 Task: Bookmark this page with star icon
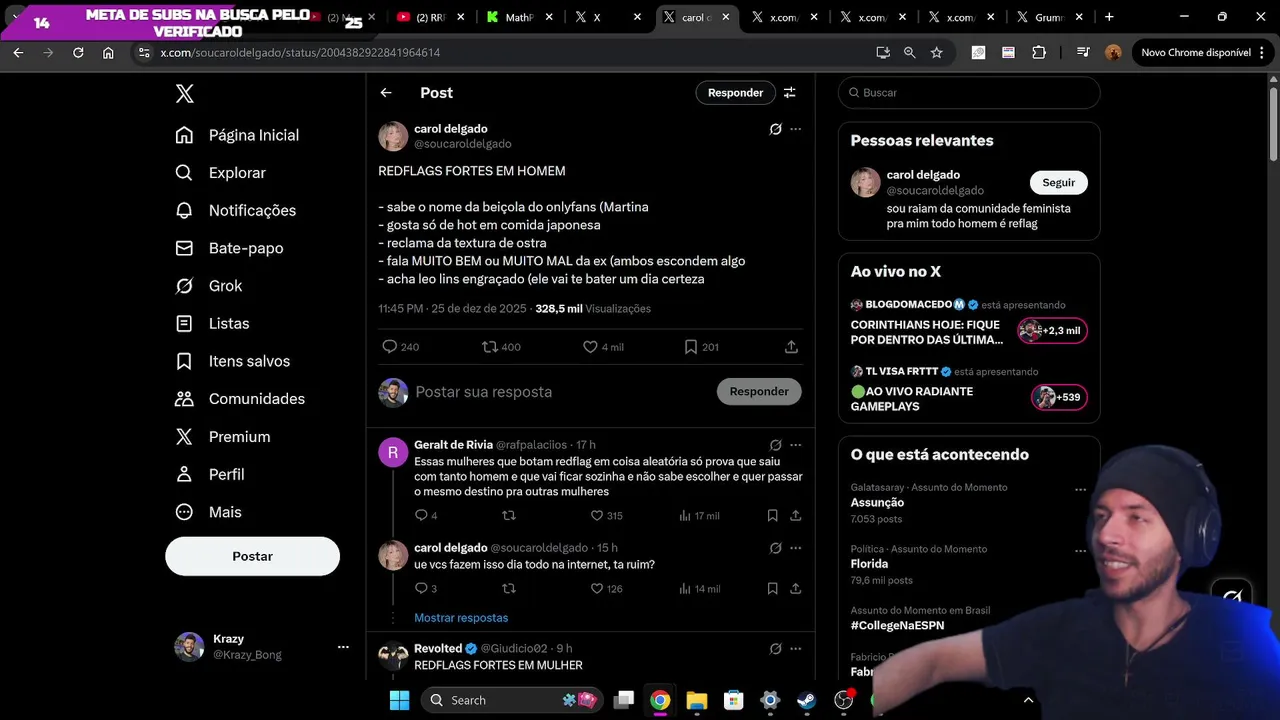tap(936, 52)
